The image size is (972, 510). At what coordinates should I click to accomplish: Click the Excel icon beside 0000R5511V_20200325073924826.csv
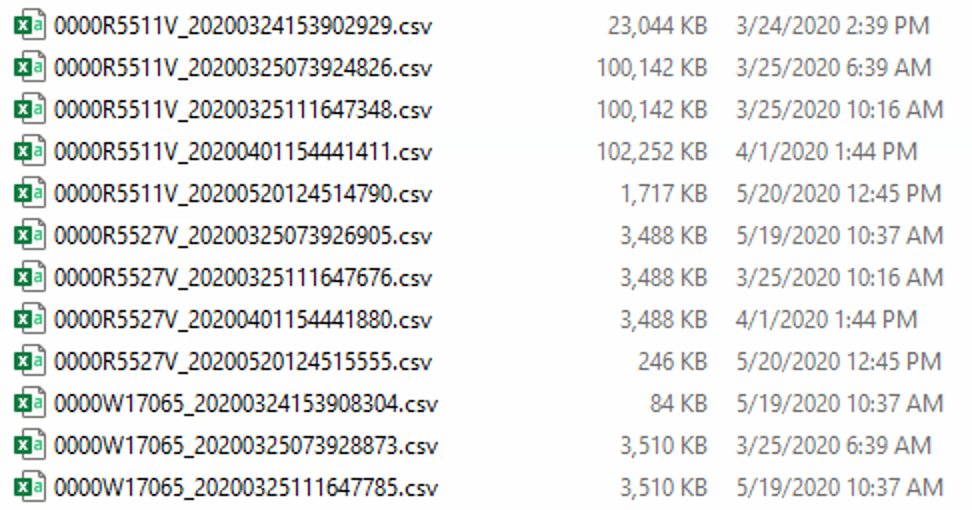[29, 68]
